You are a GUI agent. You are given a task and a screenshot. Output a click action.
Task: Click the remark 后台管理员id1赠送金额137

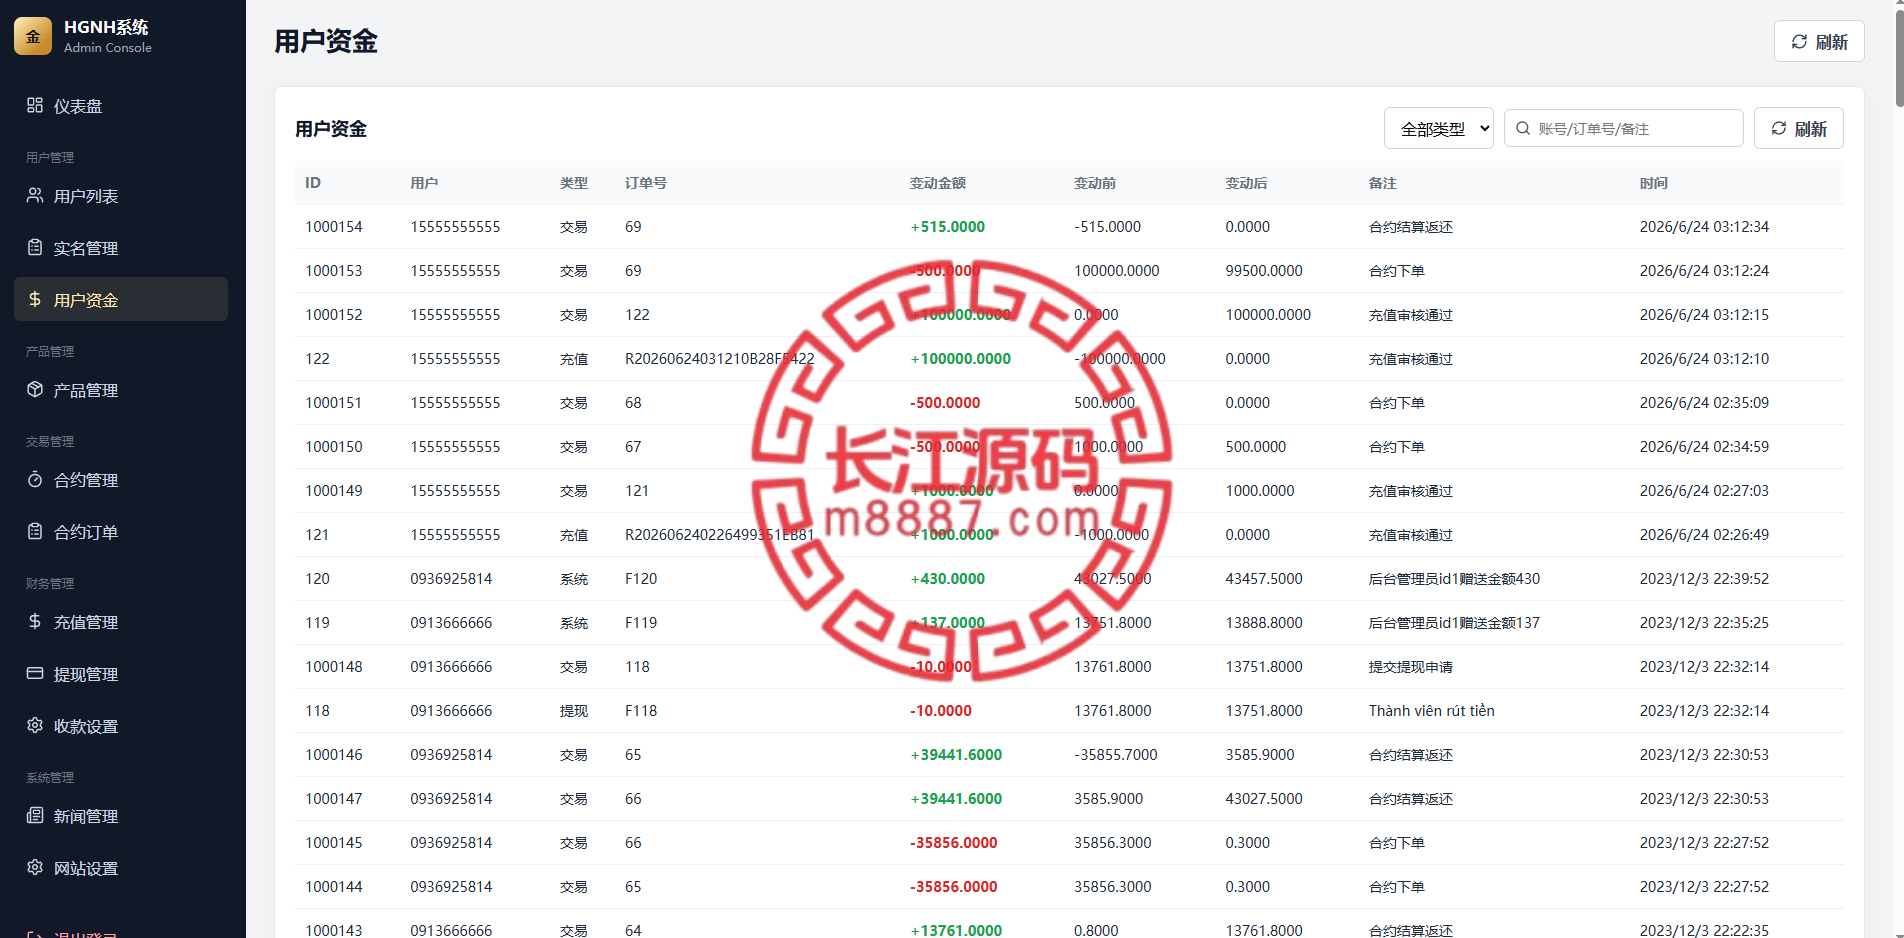coord(1454,623)
